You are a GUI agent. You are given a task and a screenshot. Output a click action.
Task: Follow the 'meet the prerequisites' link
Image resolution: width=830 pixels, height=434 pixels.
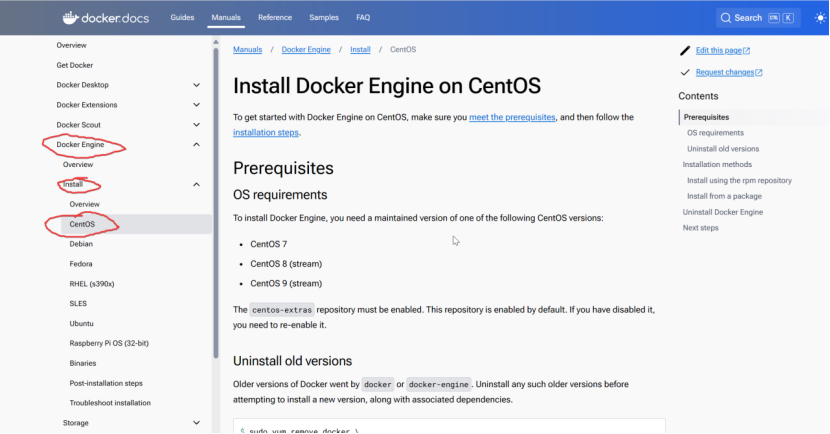pos(512,117)
